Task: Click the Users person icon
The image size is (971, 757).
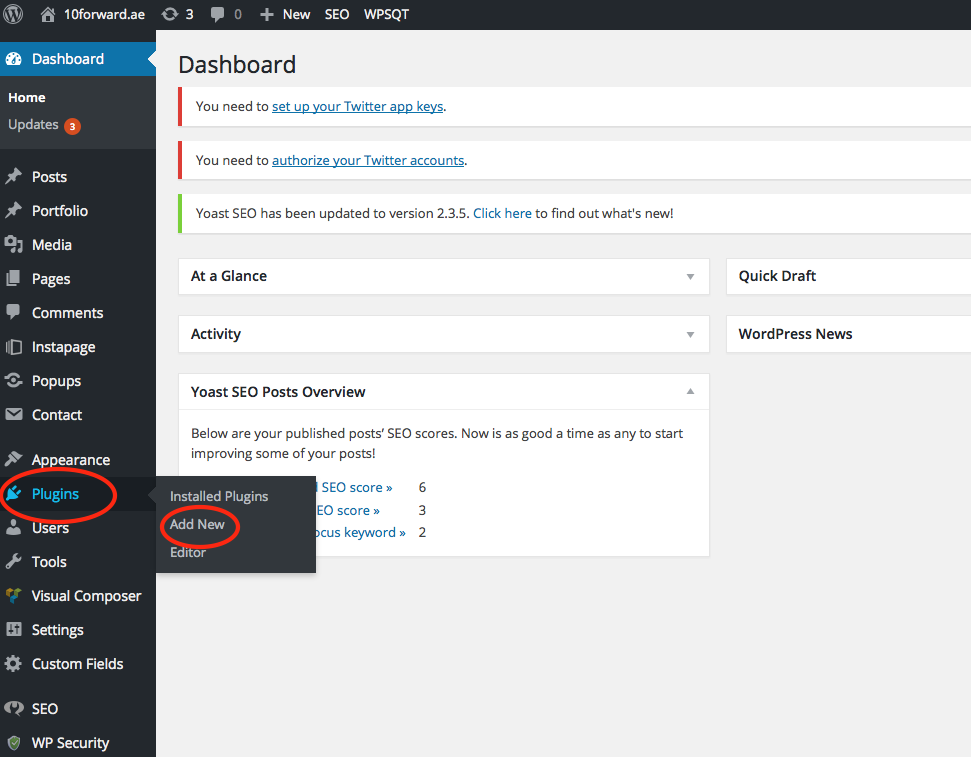Action: [x=14, y=528]
